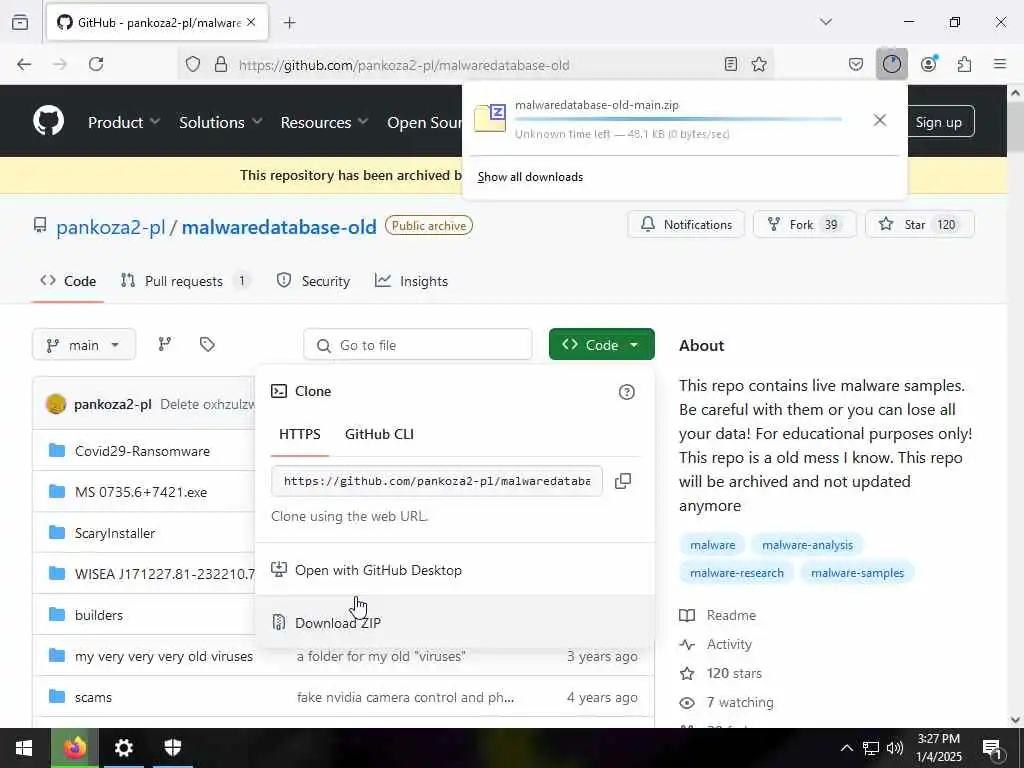
Task: Toggle Reader view icon in address bar
Action: [731, 64]
